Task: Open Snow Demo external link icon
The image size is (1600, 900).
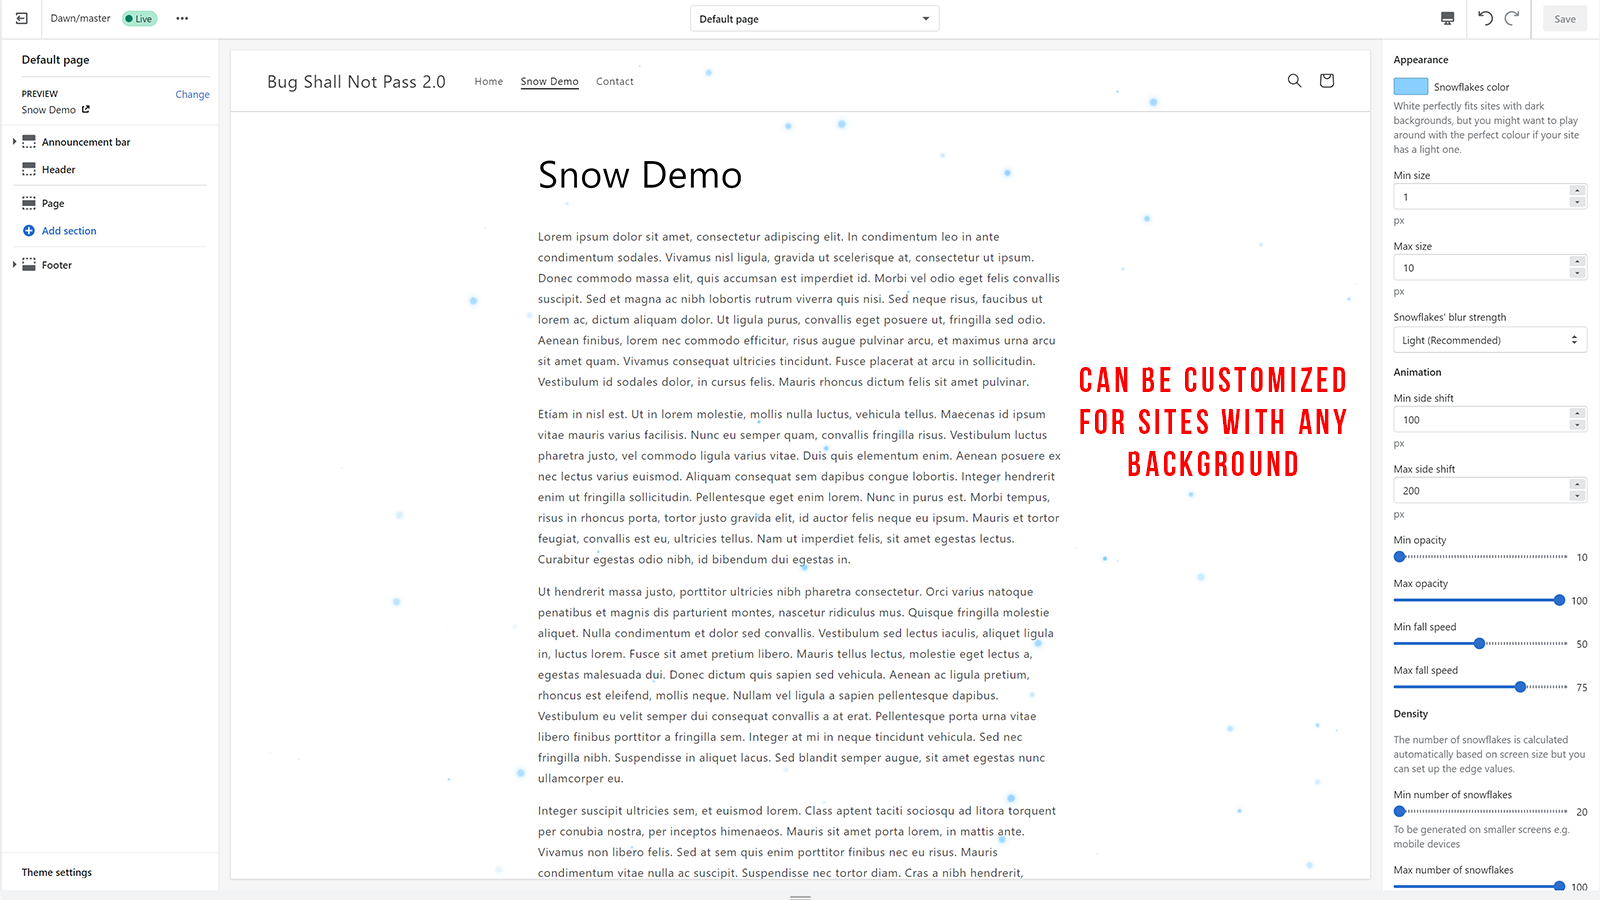Action: click(x=86, y=109)
